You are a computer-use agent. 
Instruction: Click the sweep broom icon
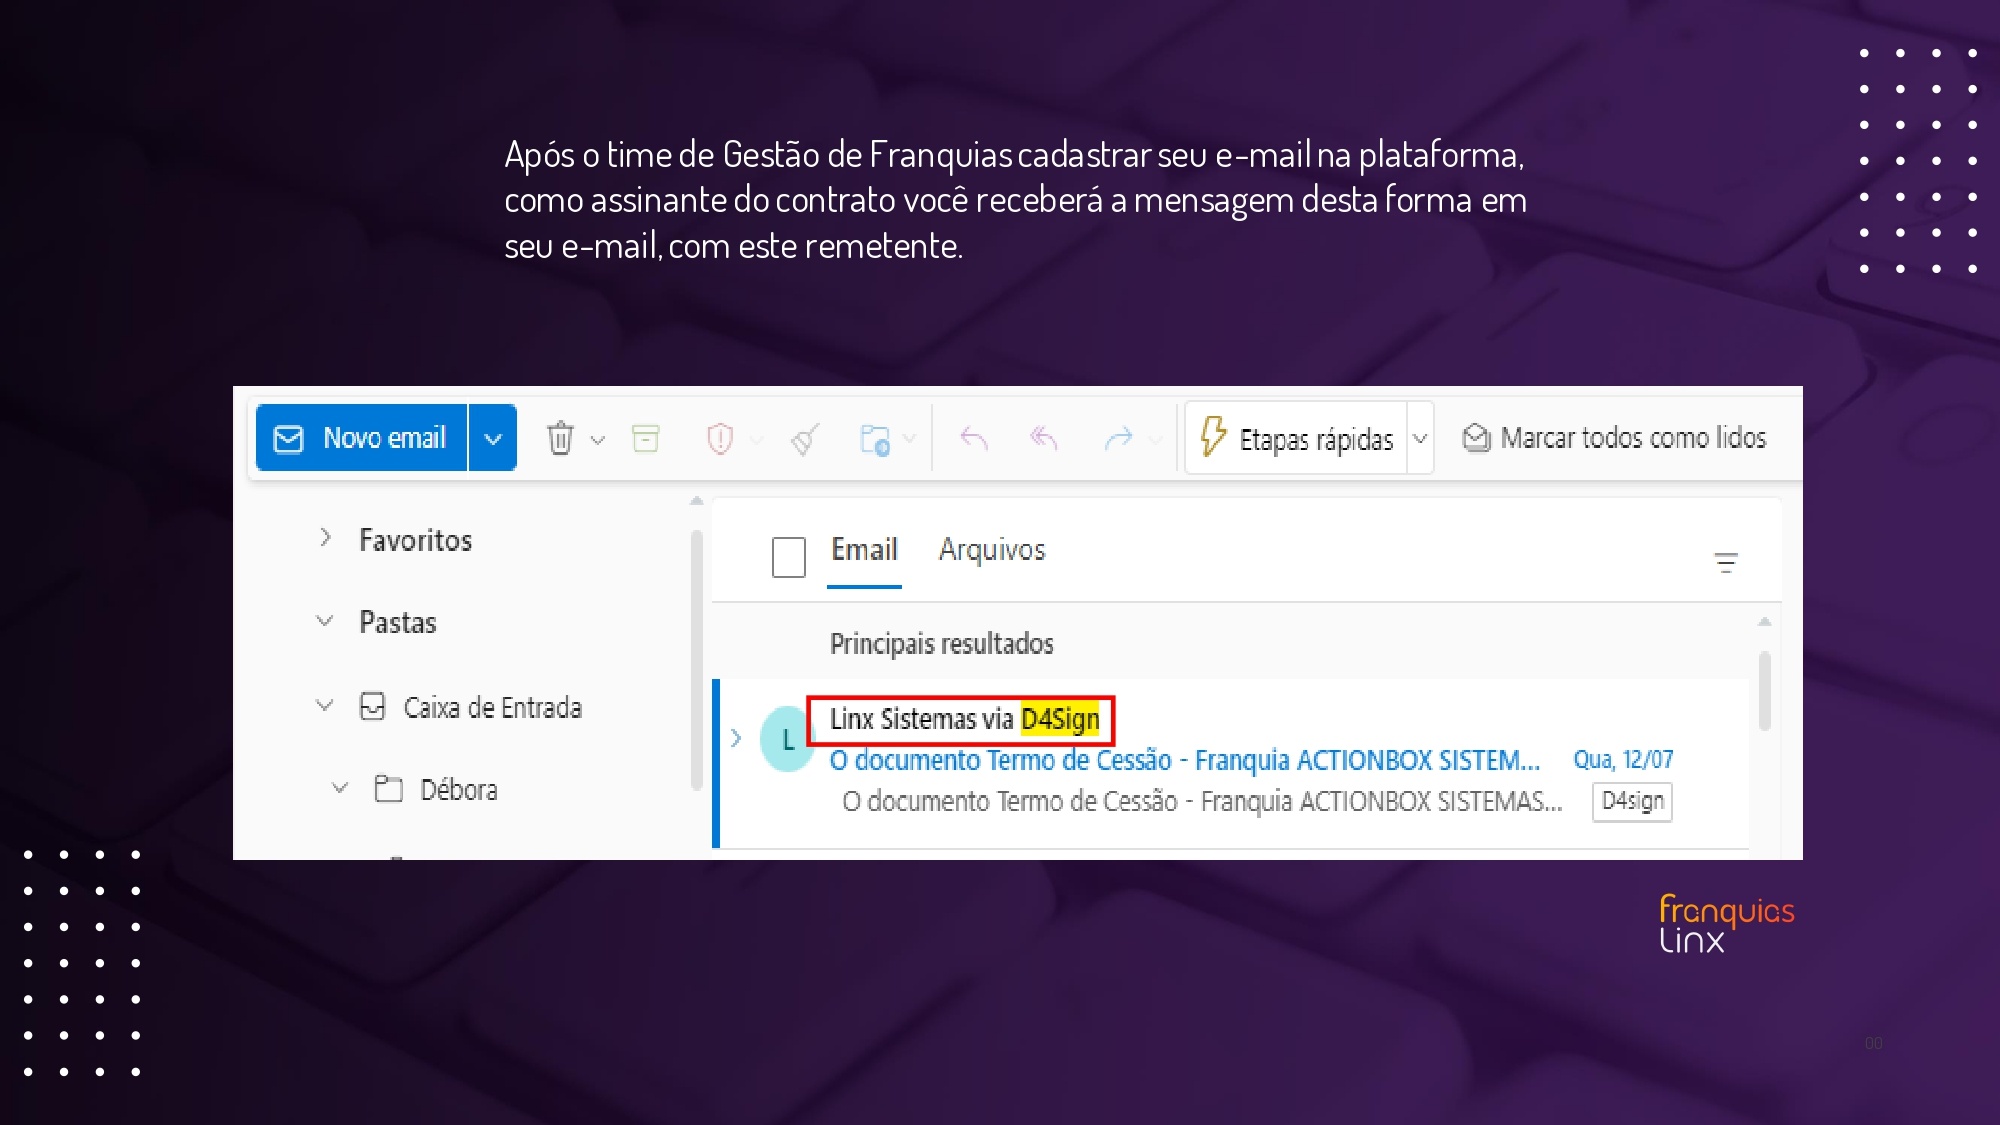click(805, 438)
